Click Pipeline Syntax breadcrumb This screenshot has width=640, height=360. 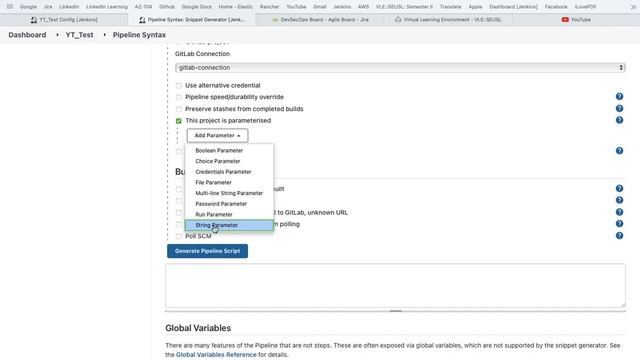pyautogui.click(x=139, y=35)
